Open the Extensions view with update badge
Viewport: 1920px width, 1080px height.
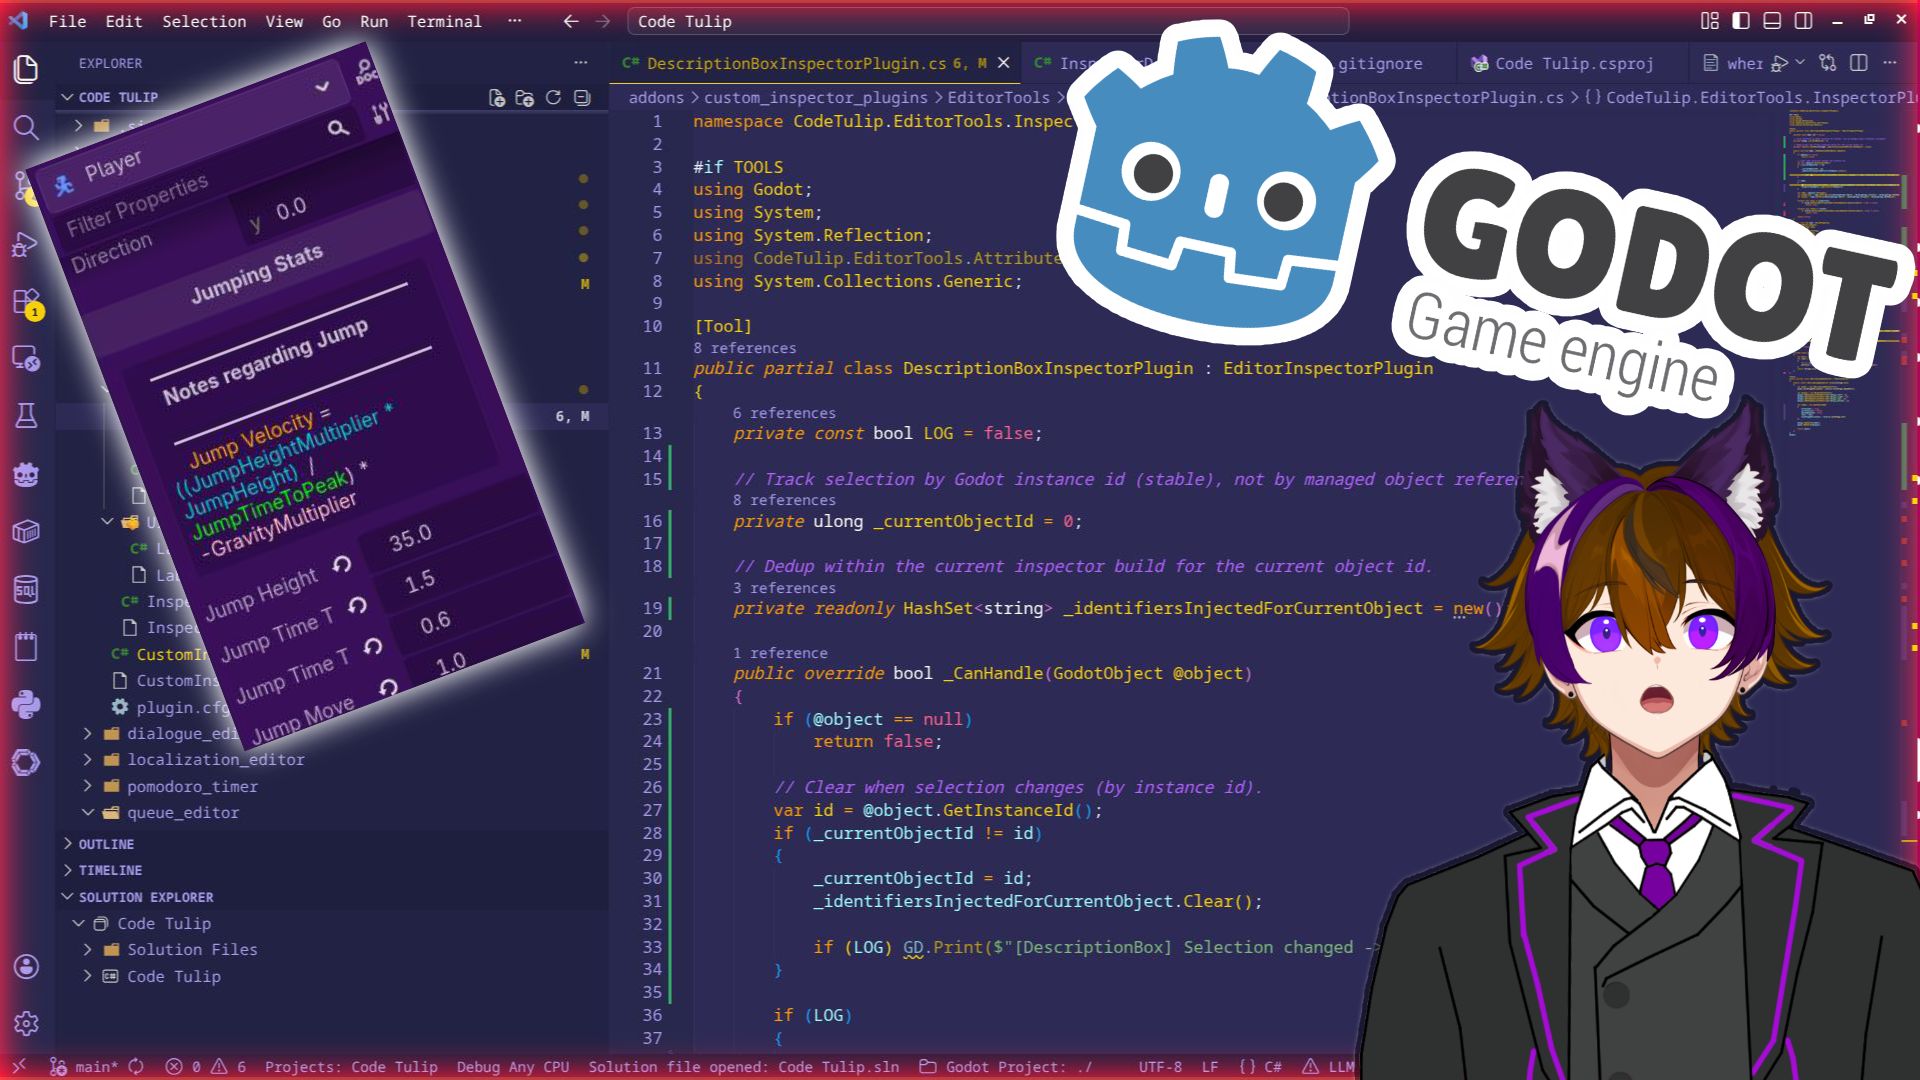click(x=26, y=302)
